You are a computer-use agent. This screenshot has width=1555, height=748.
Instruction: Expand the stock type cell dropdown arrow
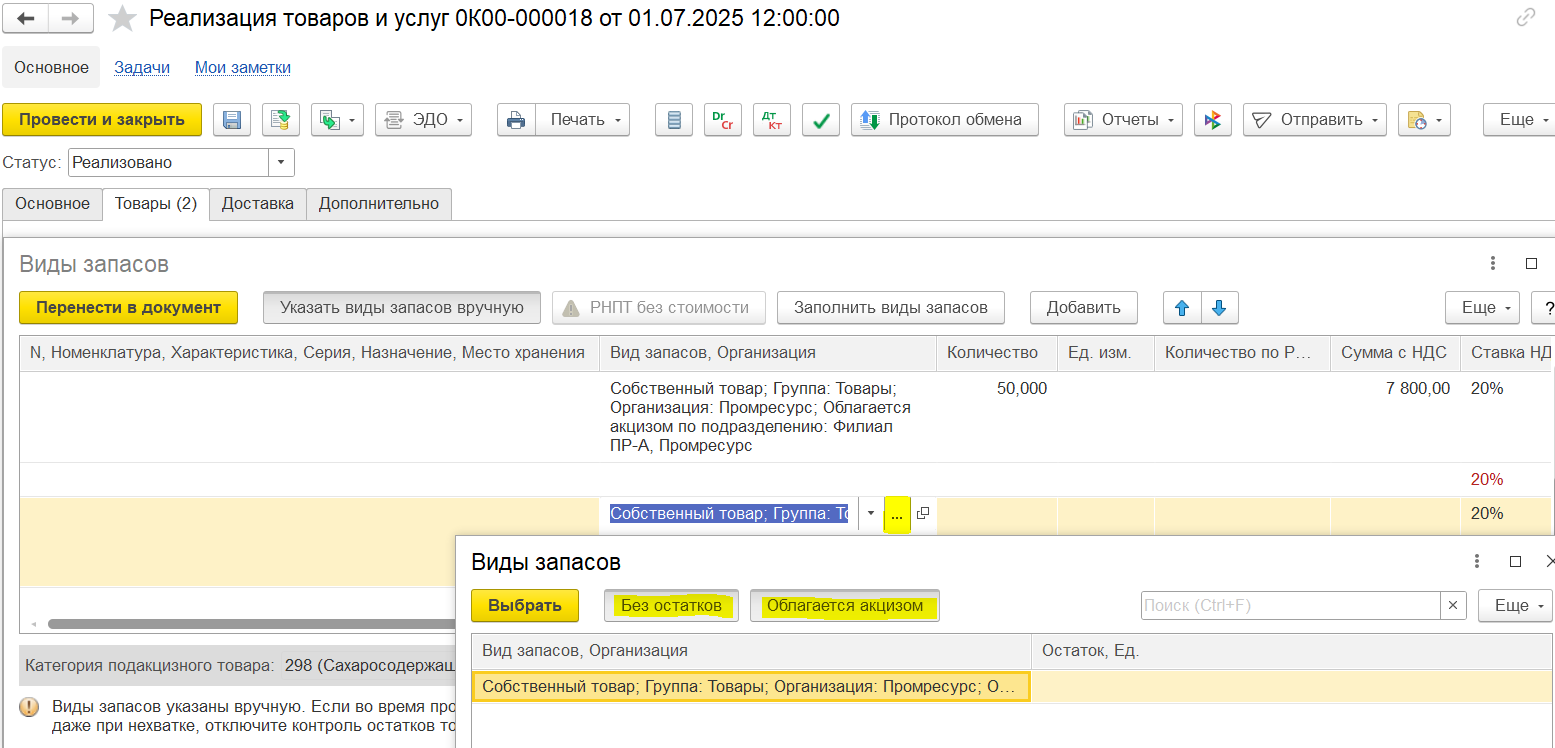[870, 514]
